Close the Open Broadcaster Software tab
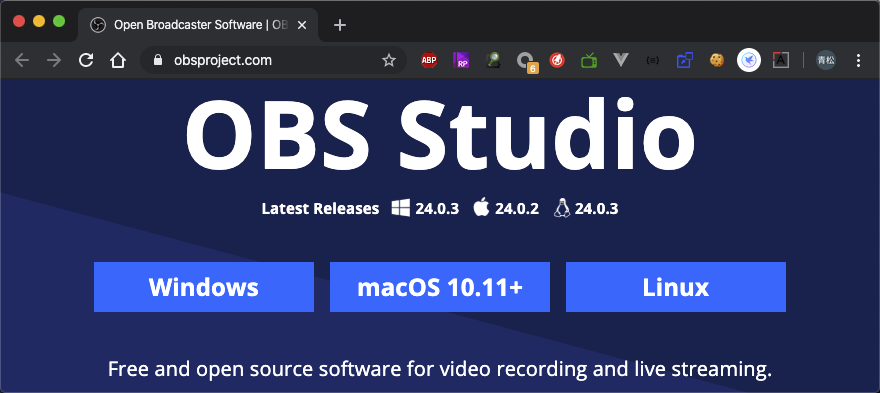880x393 pixels. pos(302,25)
